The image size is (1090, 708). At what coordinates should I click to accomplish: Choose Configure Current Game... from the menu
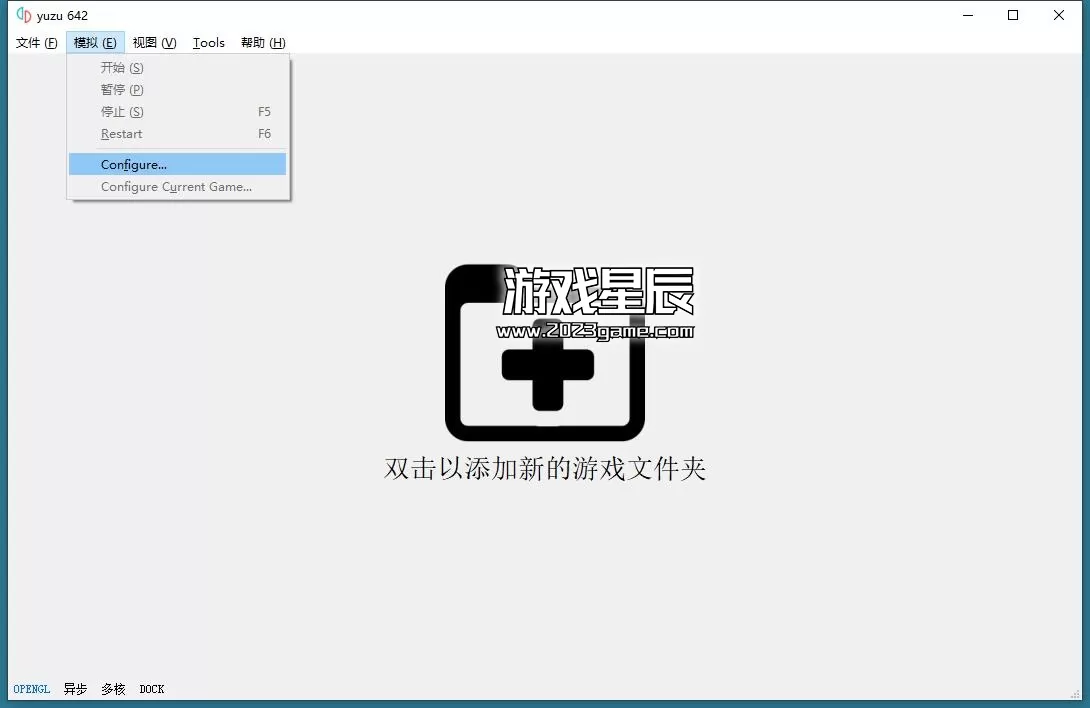pyautogui.click(x=177, y=187)
